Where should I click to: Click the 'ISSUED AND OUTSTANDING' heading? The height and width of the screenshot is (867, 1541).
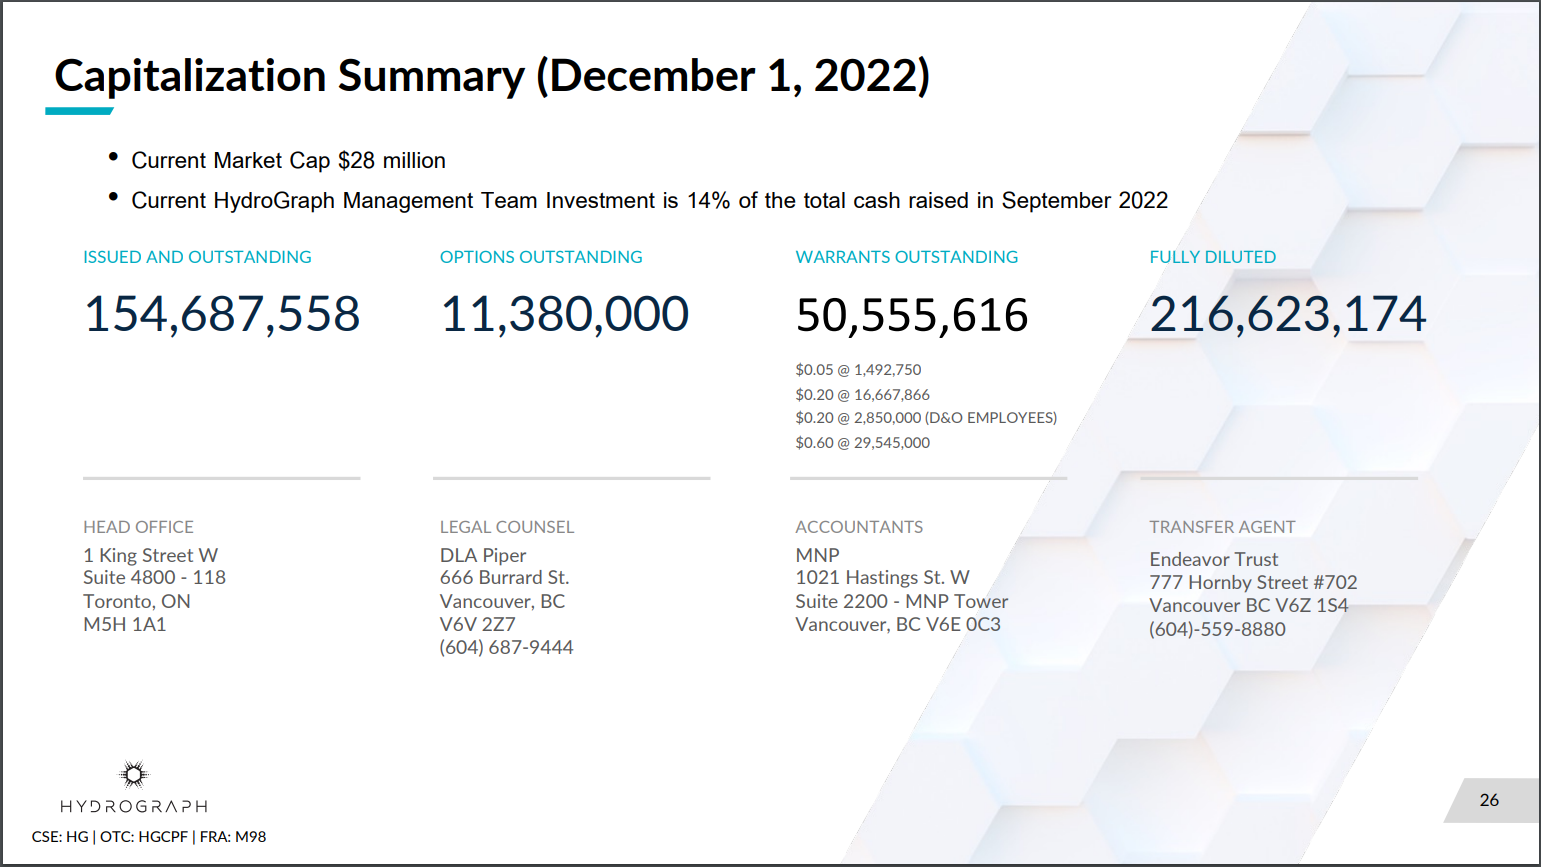coord(197,257)
